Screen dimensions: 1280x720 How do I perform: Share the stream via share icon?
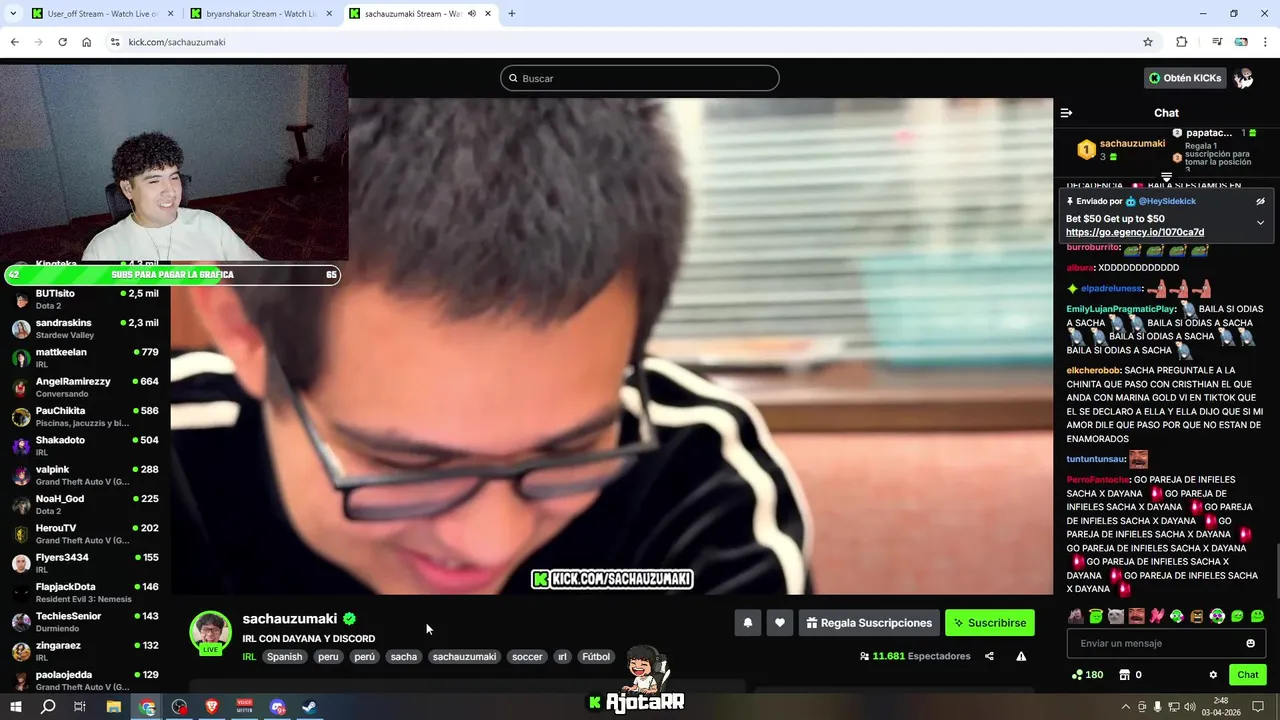(x=989, y=656)
